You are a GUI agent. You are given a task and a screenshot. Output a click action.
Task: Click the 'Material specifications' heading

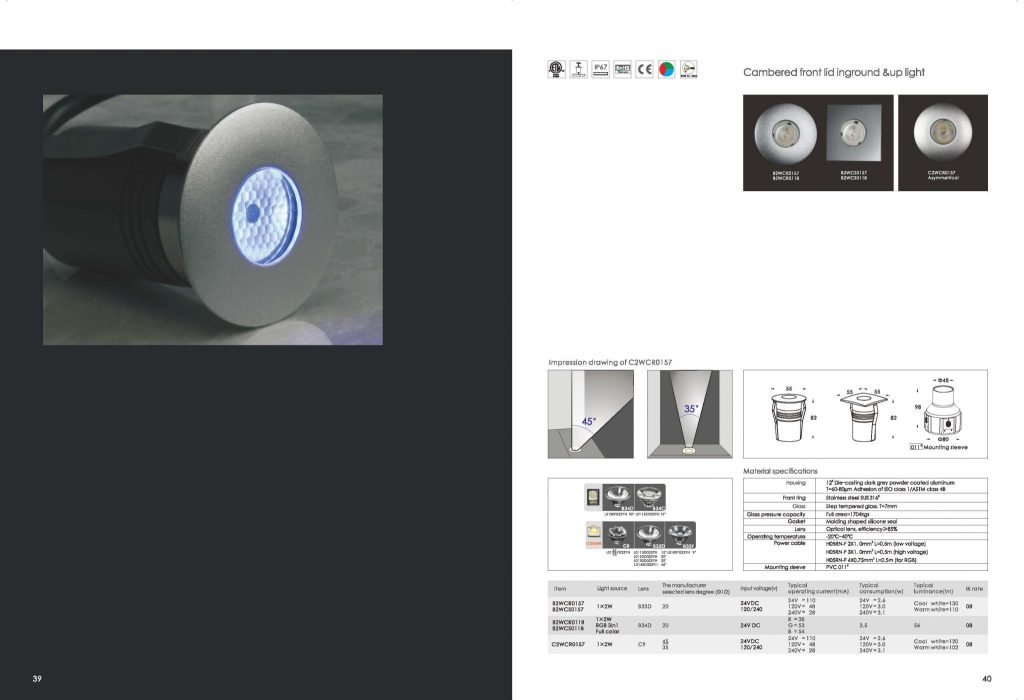[780, 470]
